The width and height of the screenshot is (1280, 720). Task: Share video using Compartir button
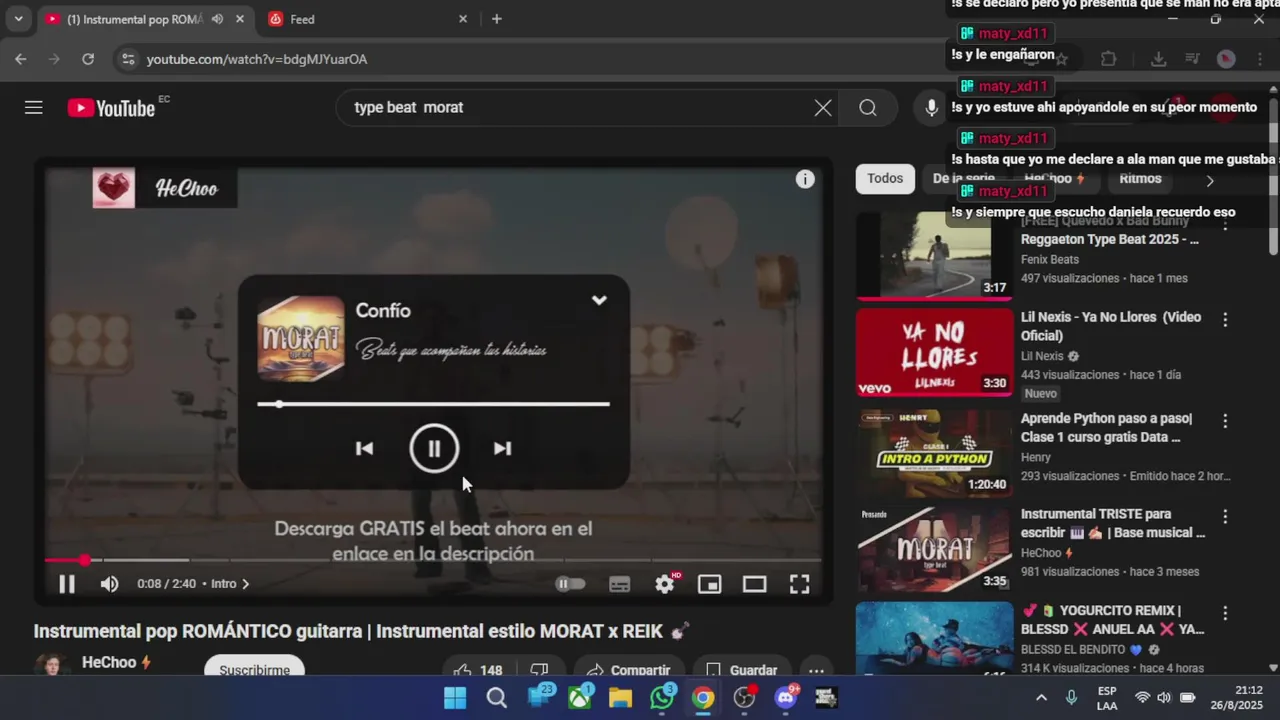tap(628, 670)
